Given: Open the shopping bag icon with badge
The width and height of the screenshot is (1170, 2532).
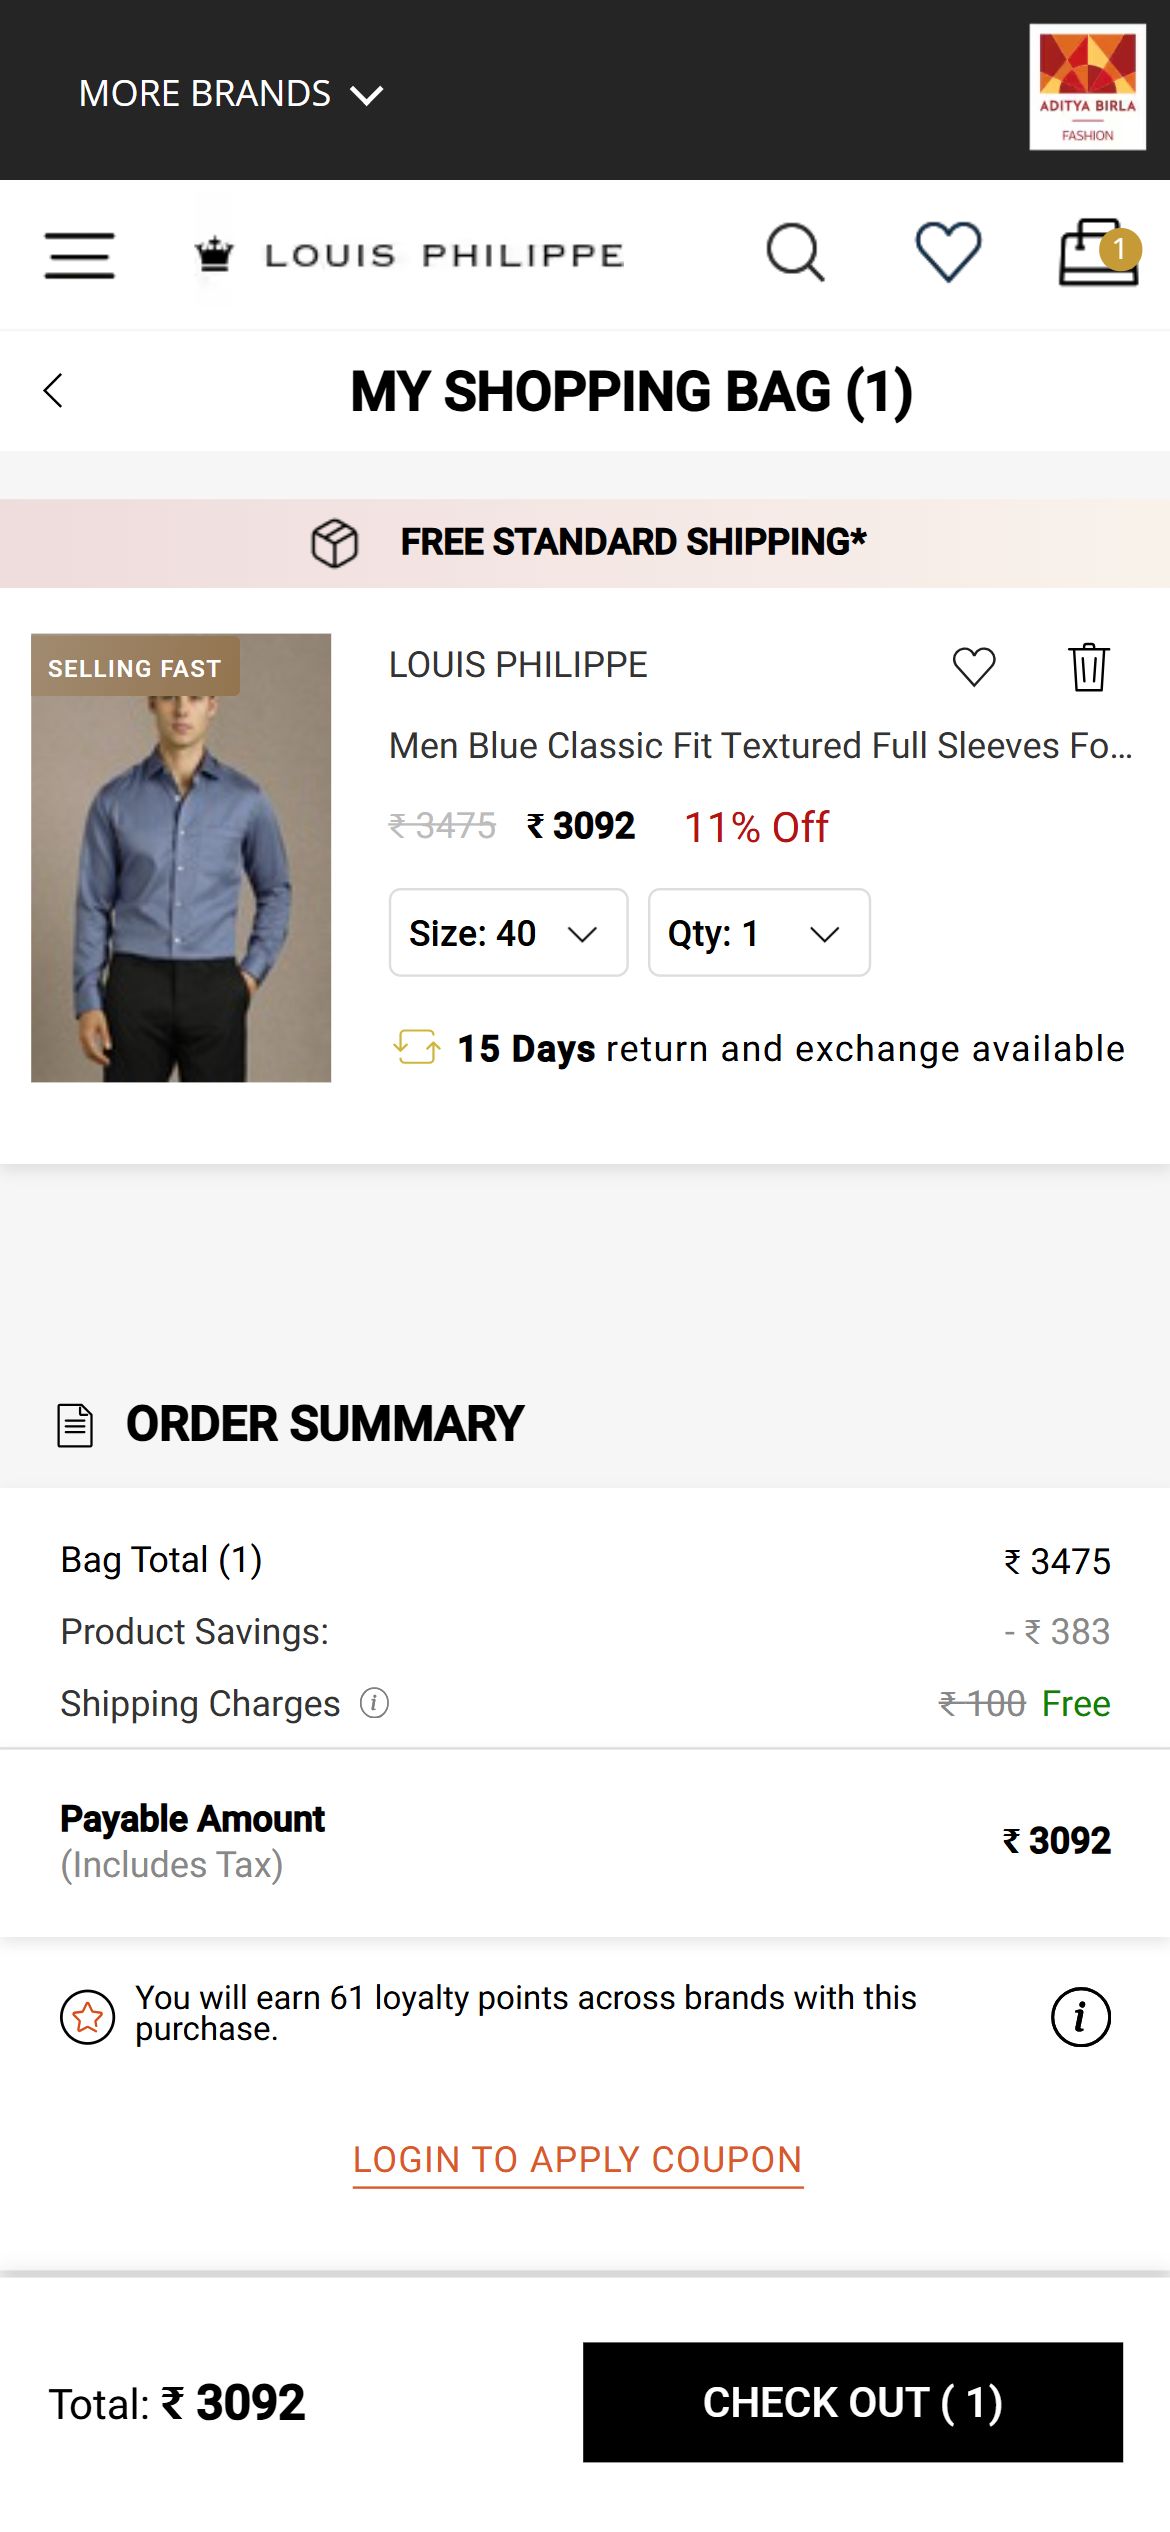Looking at the screenshot, I should 1099,252.
